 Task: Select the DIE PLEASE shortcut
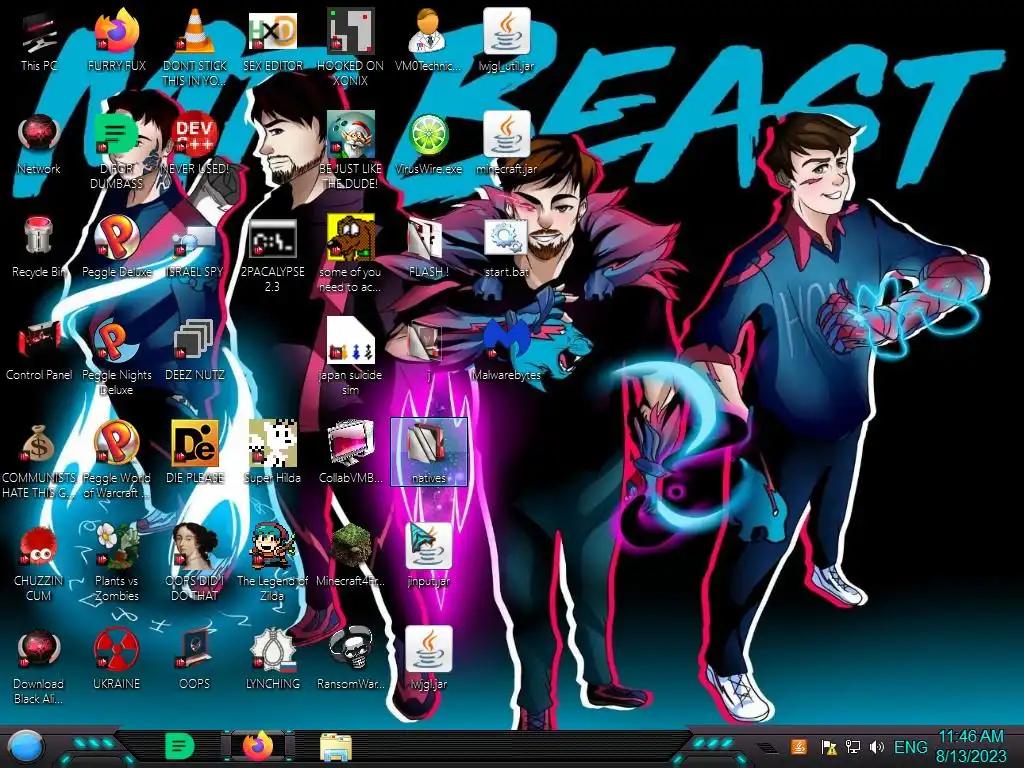tap(195, 454)
